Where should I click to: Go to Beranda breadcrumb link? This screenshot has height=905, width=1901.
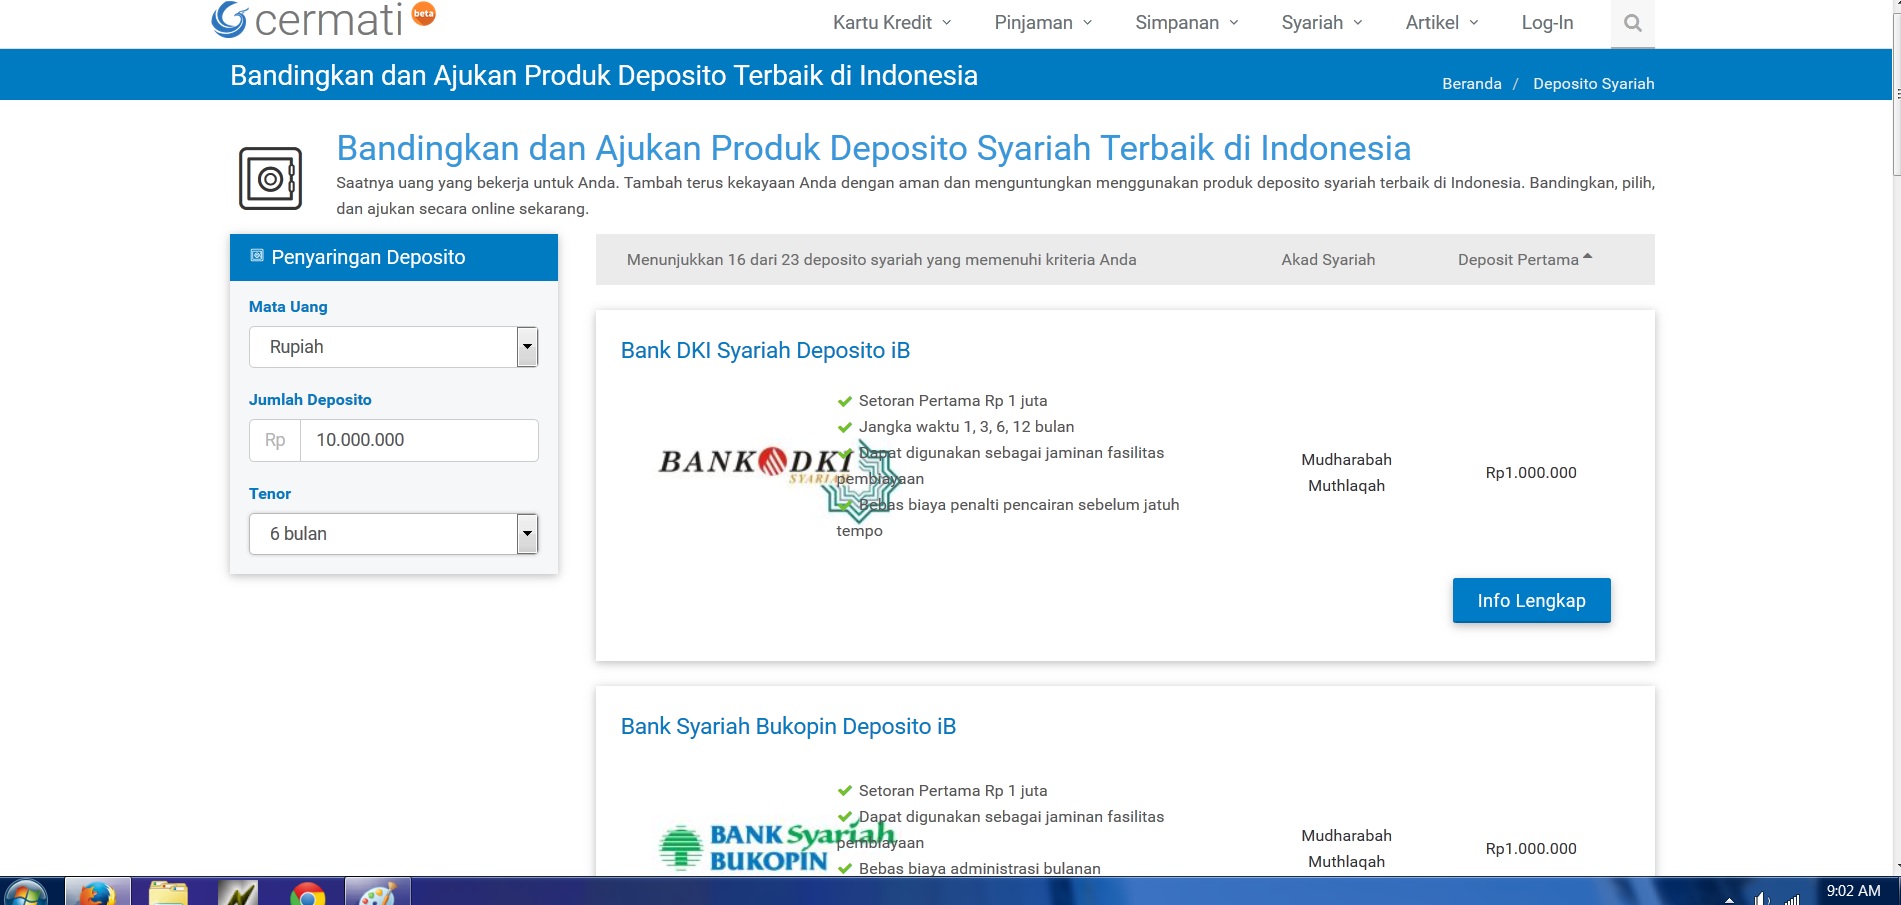pos(1471,84)
